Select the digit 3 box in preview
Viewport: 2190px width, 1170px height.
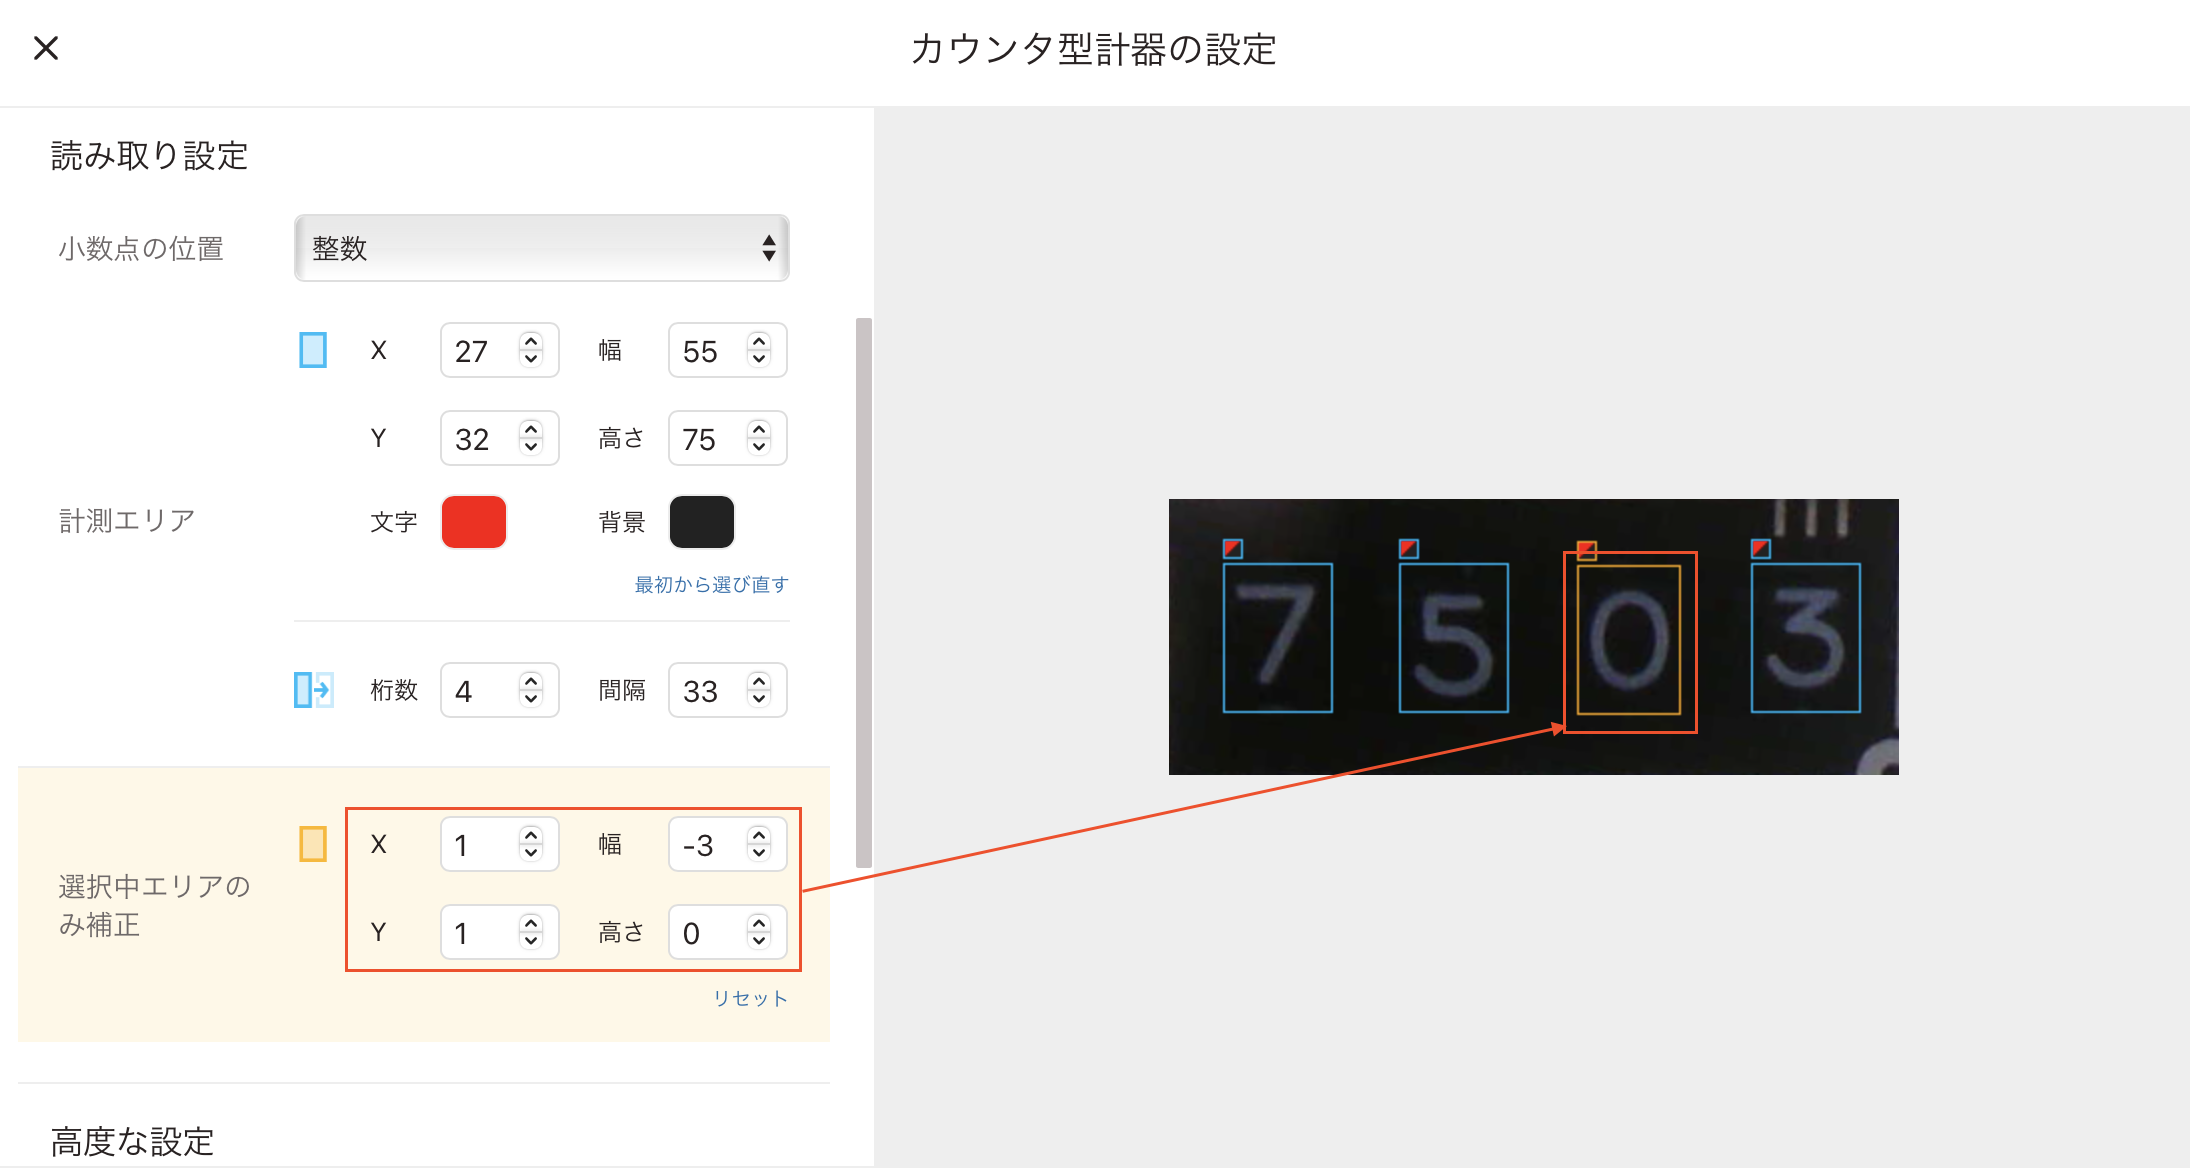(1806, 638)
